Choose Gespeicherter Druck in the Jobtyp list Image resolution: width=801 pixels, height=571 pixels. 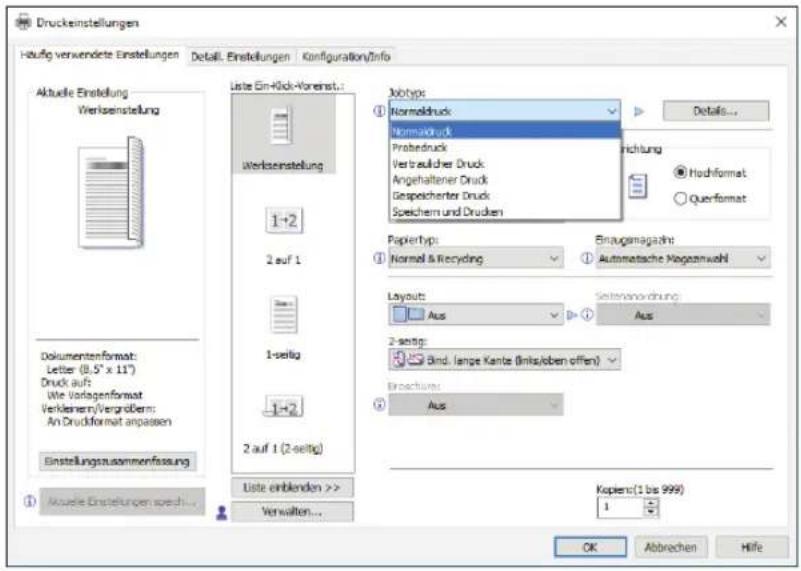coord(505,196)
